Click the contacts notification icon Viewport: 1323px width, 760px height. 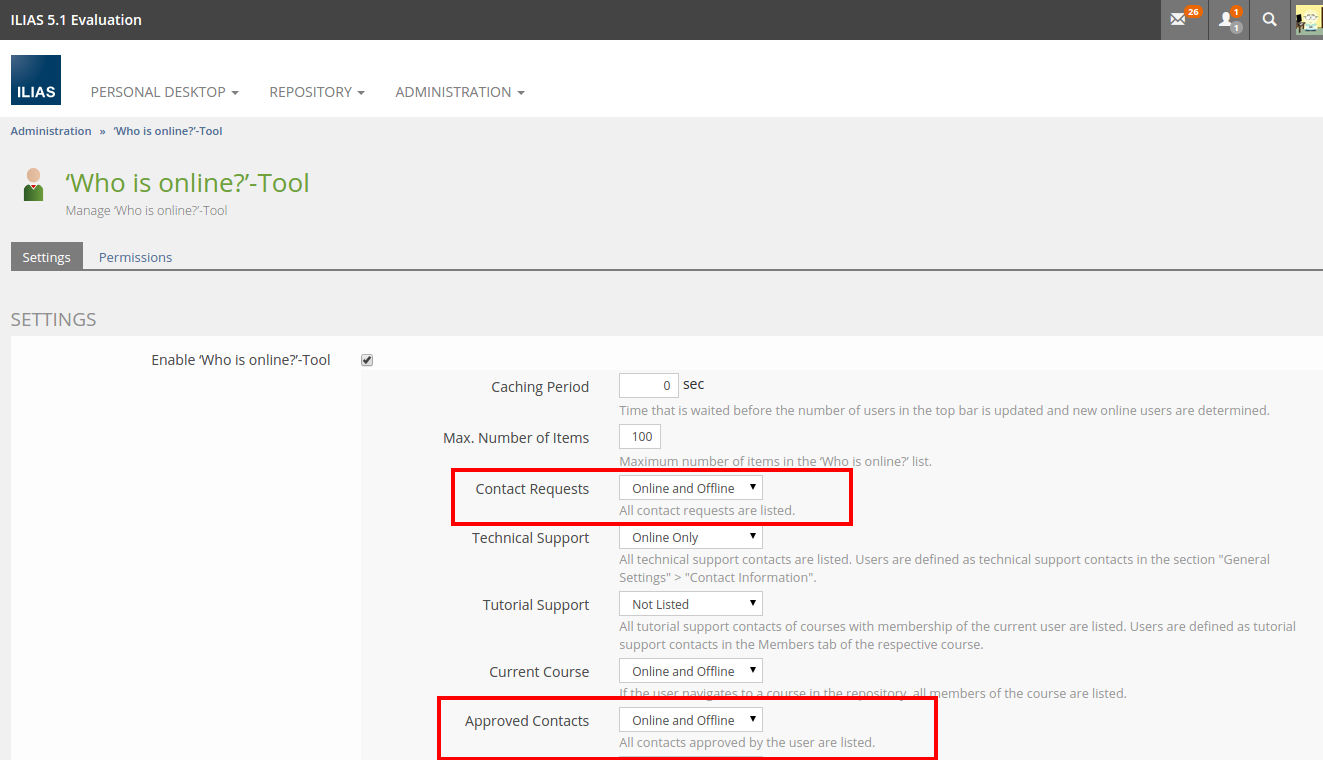click(1229, 19)
